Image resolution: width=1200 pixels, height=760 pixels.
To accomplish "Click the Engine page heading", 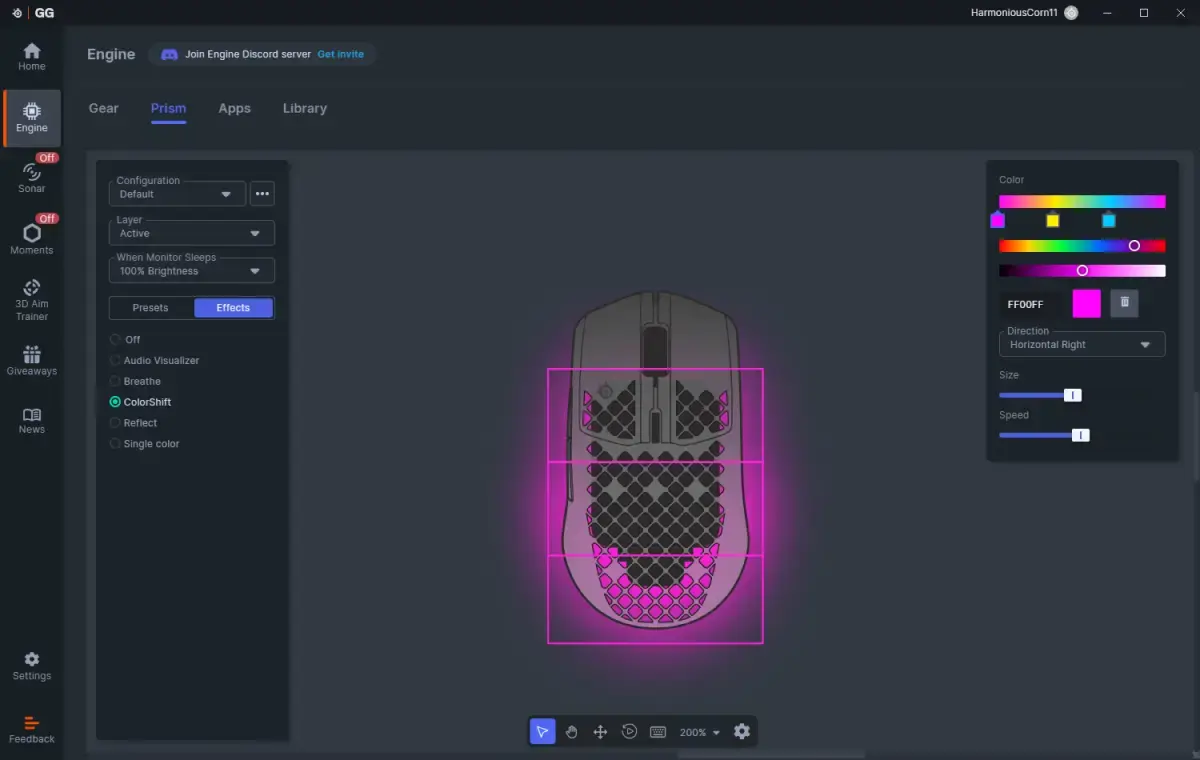I will [111, 54].
